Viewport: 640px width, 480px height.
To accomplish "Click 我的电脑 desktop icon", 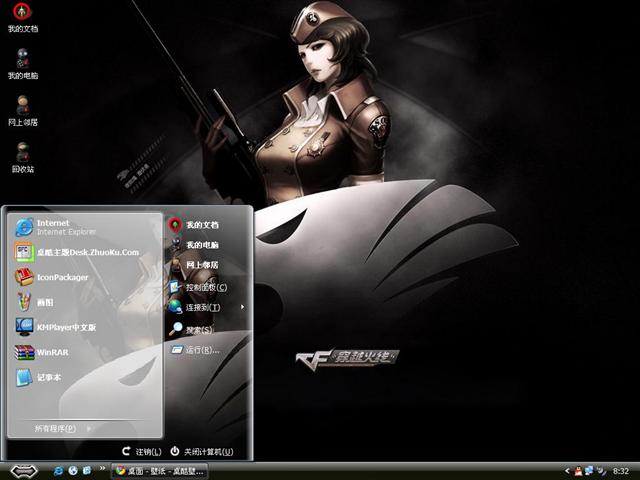I will (x=23, y=64).
